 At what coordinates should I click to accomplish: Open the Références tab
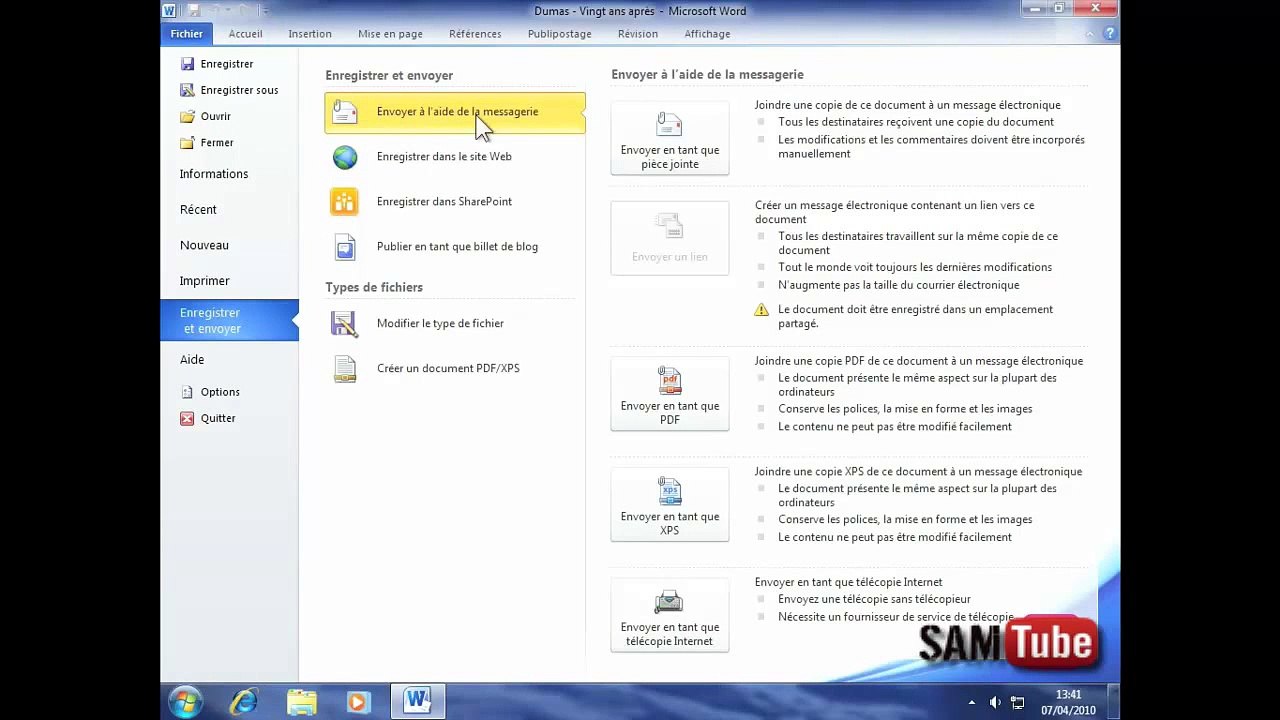tap(475, 33)
